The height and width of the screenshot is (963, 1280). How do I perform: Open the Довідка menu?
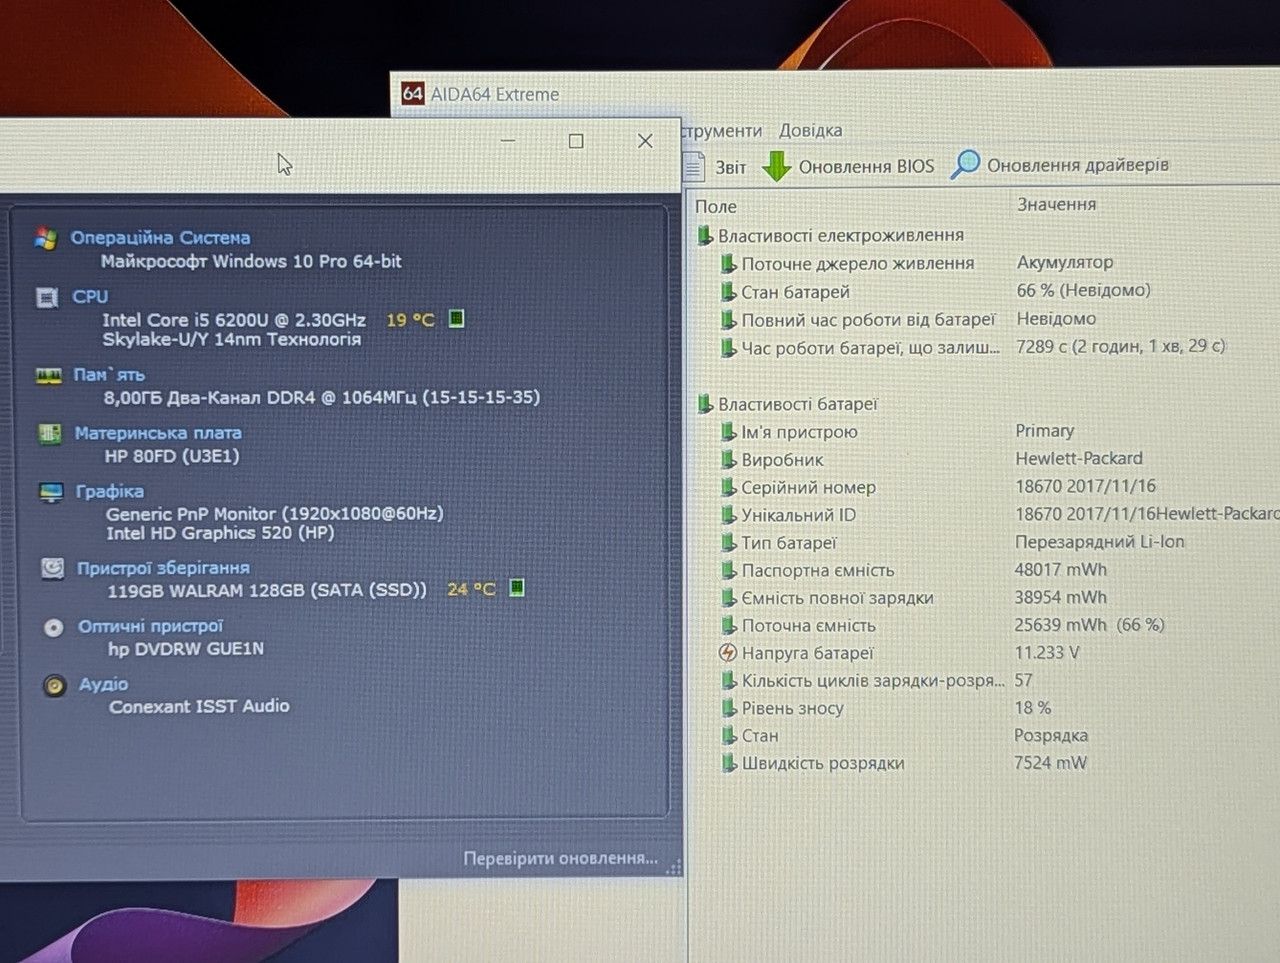(x=810, y=130)
